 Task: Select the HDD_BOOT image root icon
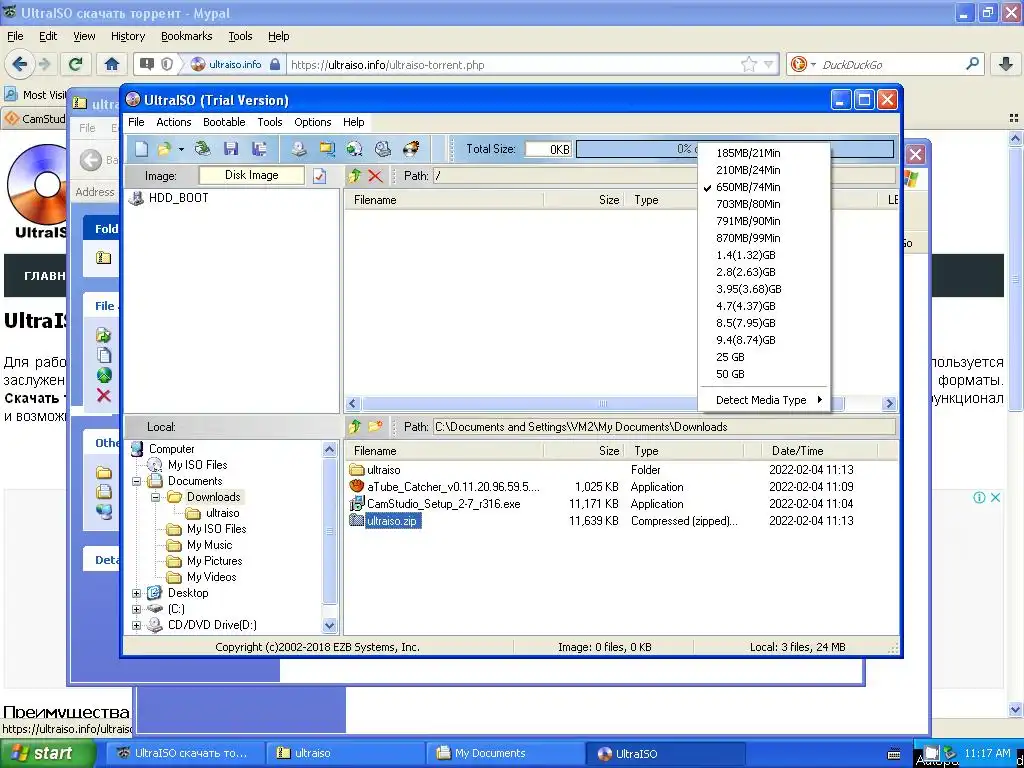136,199
